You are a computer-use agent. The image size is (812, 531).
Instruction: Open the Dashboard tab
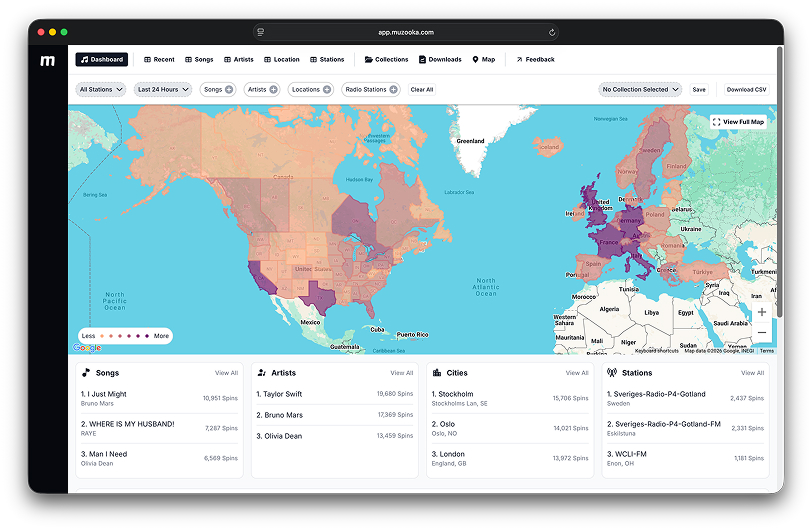point(102,60)
